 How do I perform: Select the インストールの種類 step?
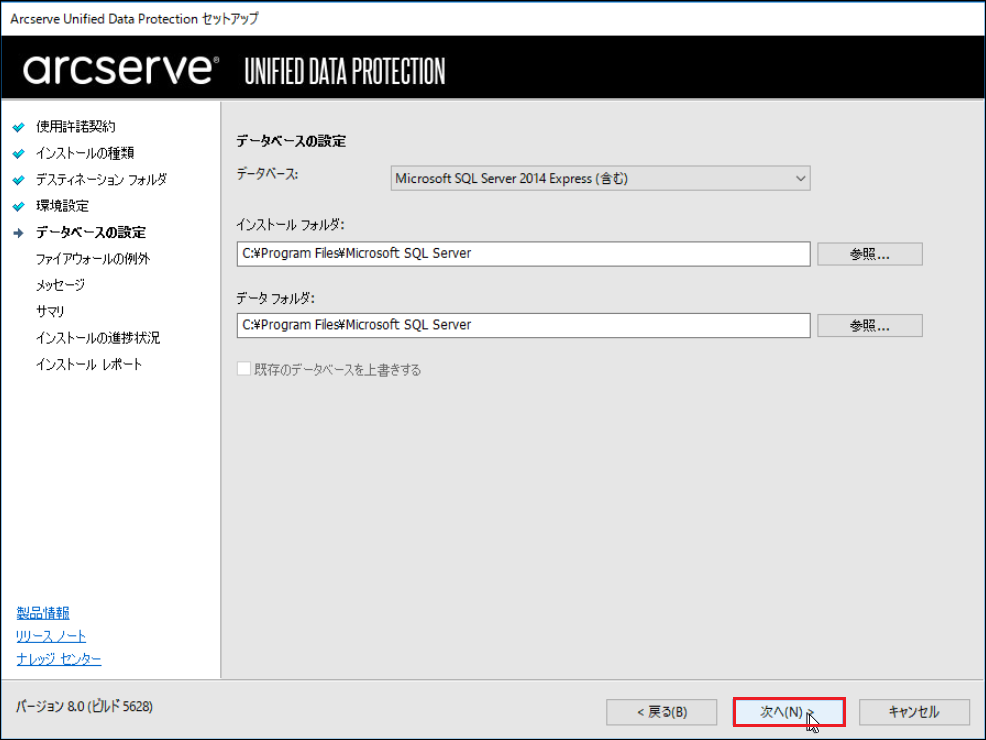[85, 153]
